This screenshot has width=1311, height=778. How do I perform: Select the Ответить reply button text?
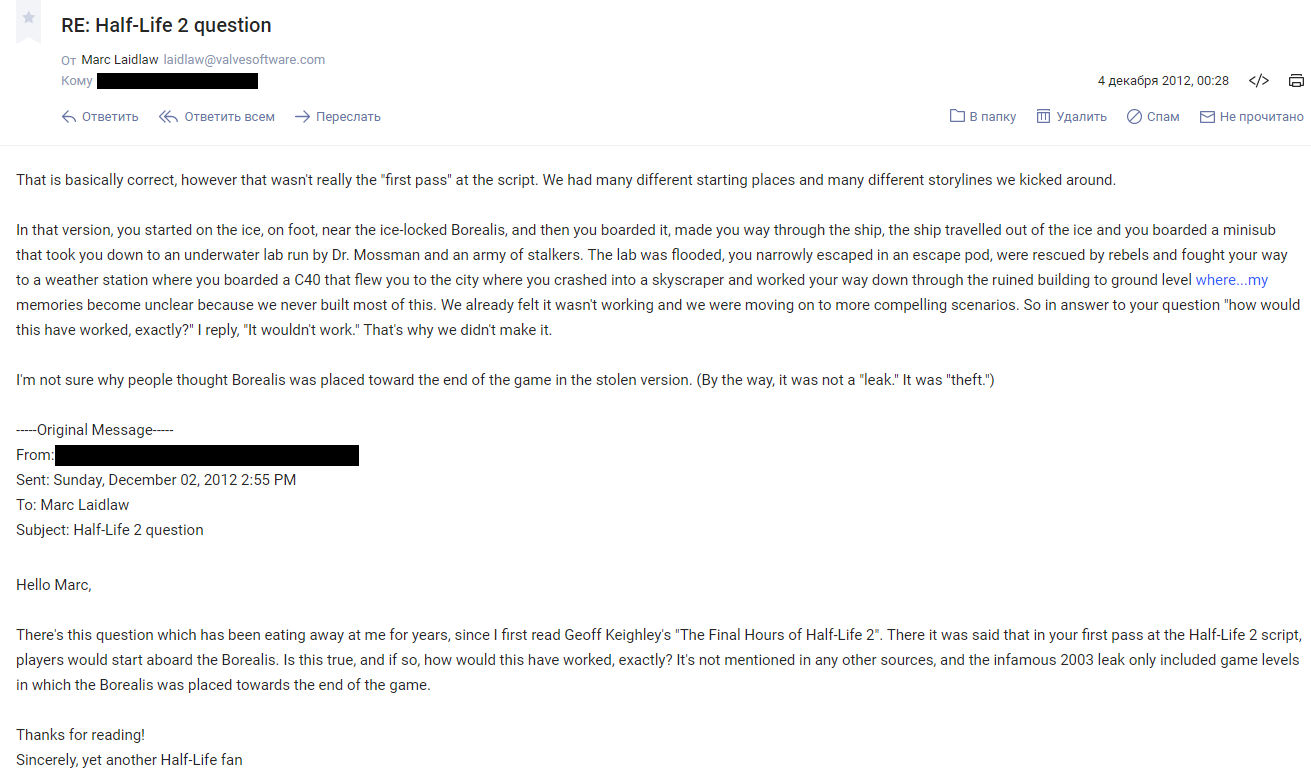(110, 117)
